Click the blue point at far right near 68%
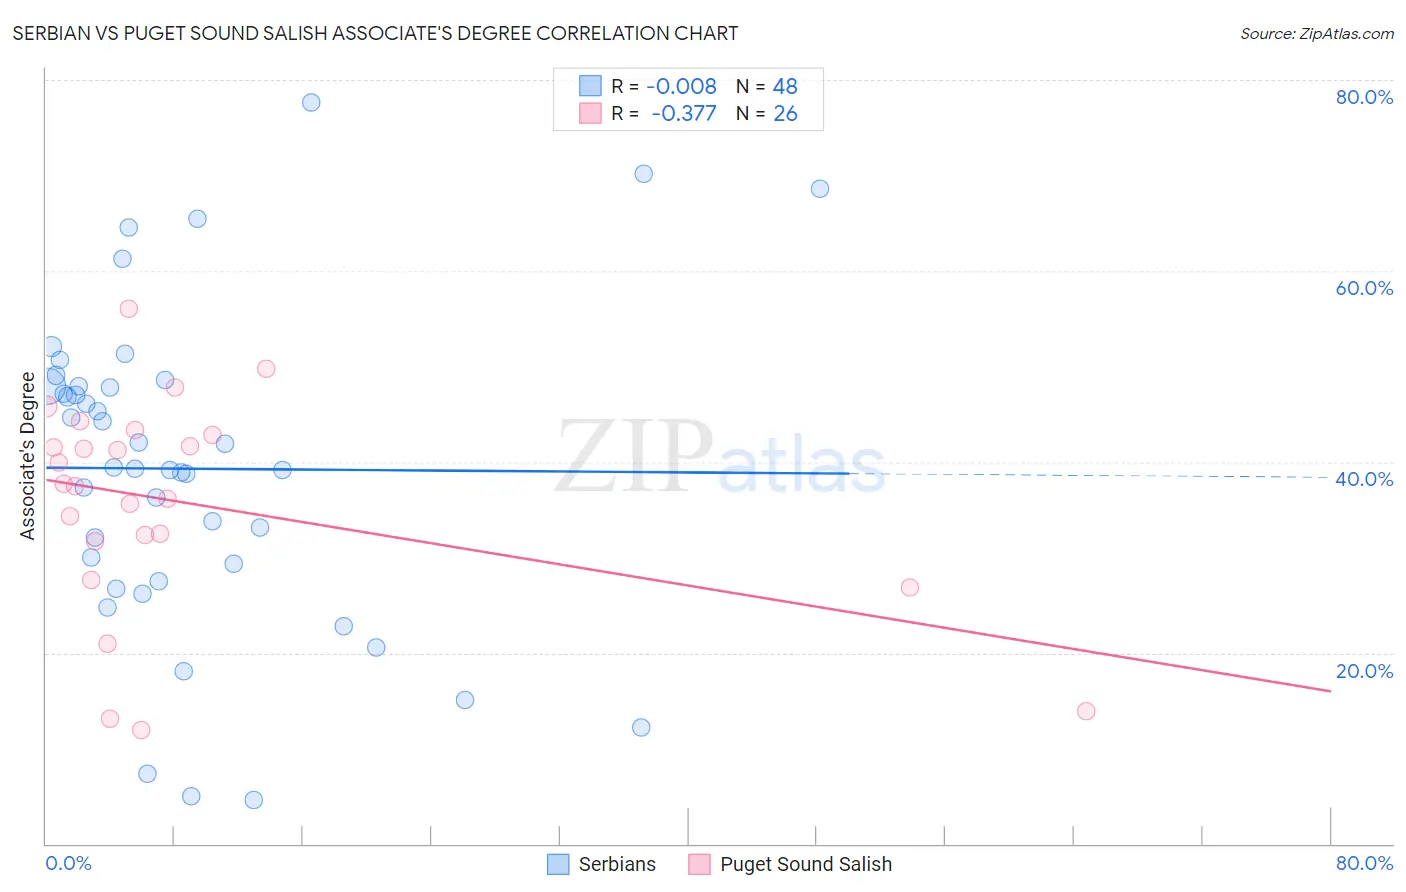This screenshot has height=892, width=1406. (820, 189)
